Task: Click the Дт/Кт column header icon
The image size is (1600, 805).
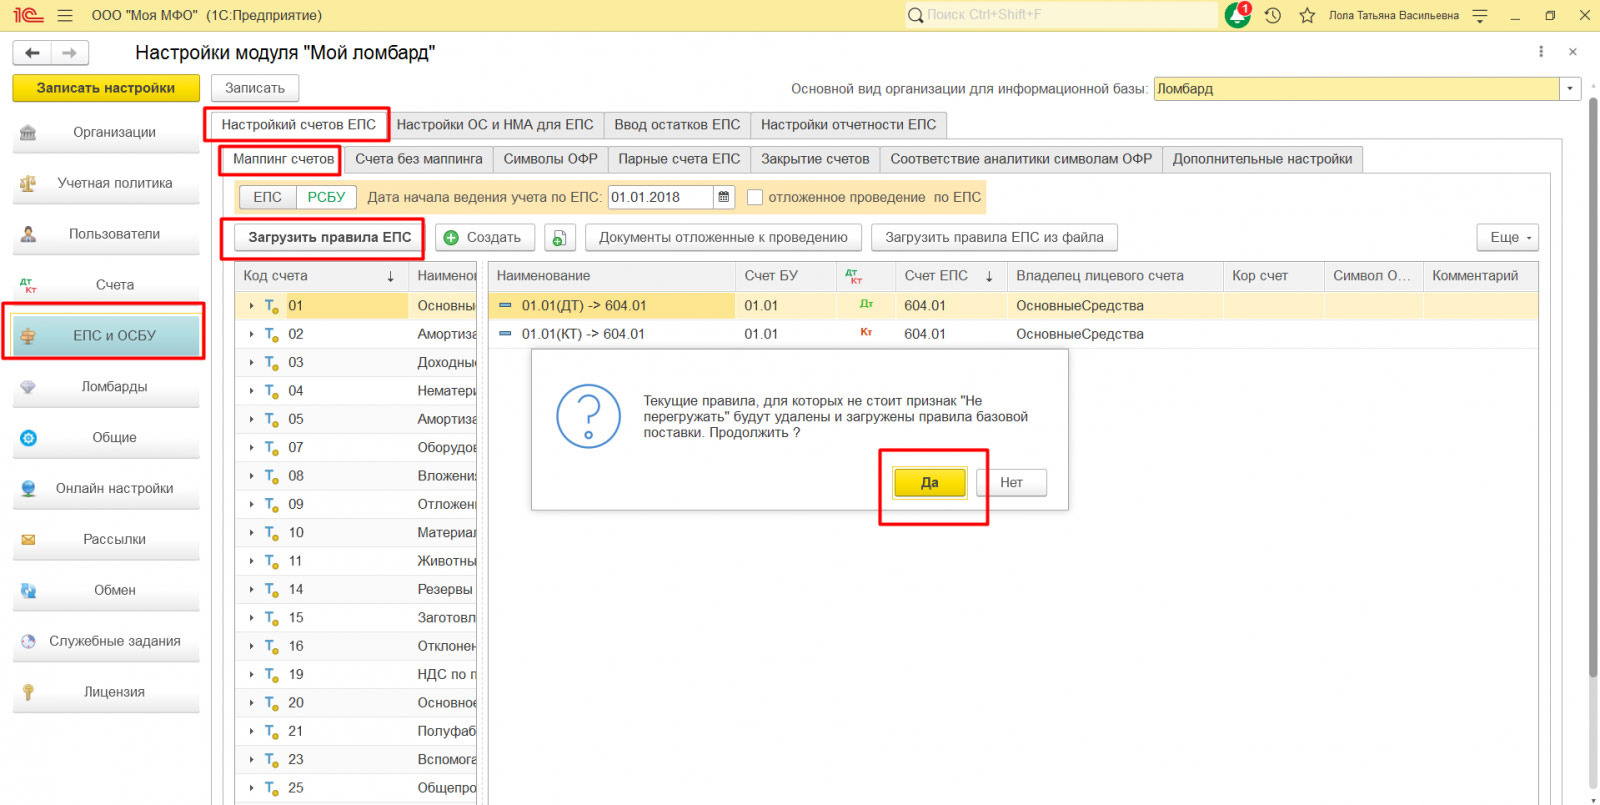Action: pos(853,276)
